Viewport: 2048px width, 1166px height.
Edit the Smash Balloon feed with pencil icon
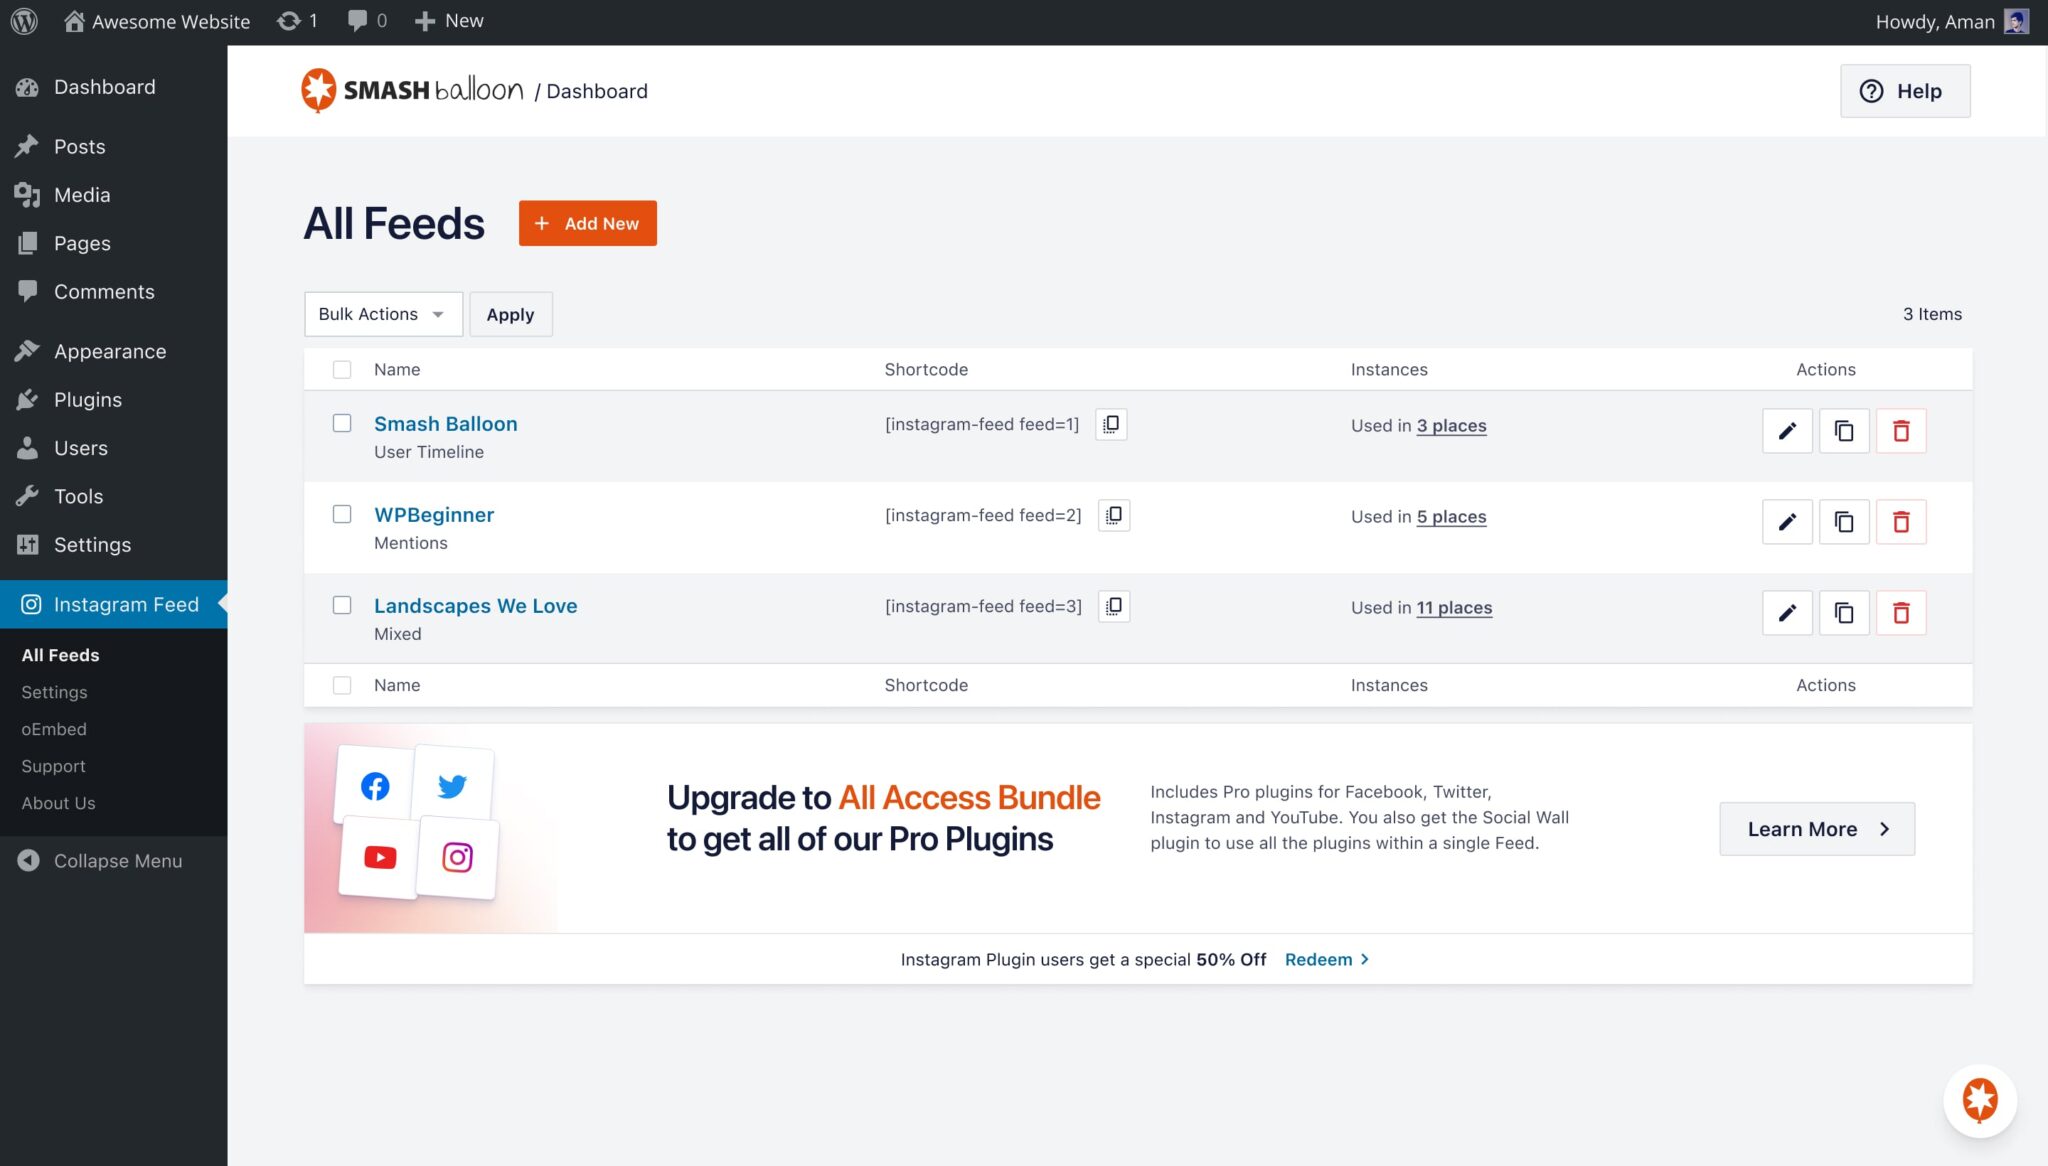pyautogui.click(x=1786, y=431)
